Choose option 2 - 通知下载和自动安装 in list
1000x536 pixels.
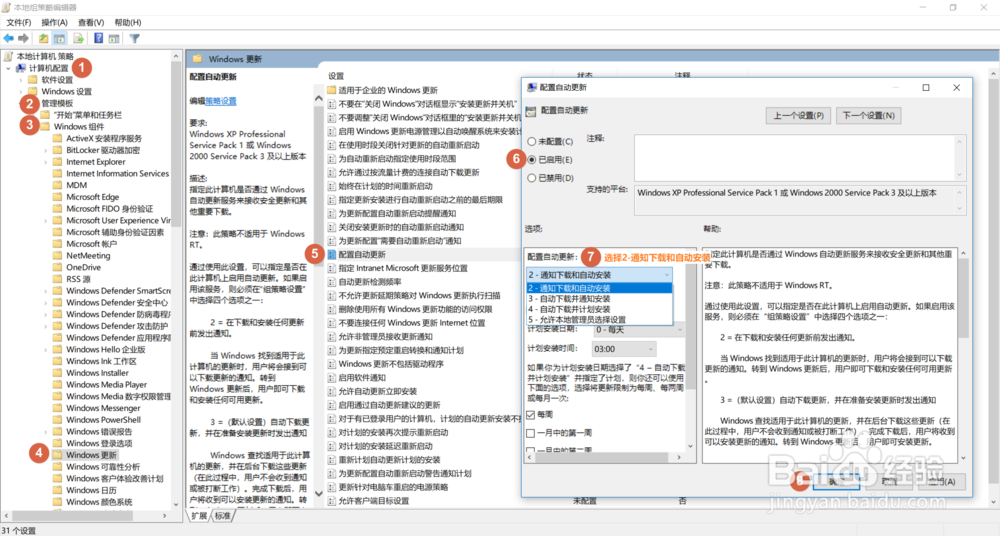599,288
